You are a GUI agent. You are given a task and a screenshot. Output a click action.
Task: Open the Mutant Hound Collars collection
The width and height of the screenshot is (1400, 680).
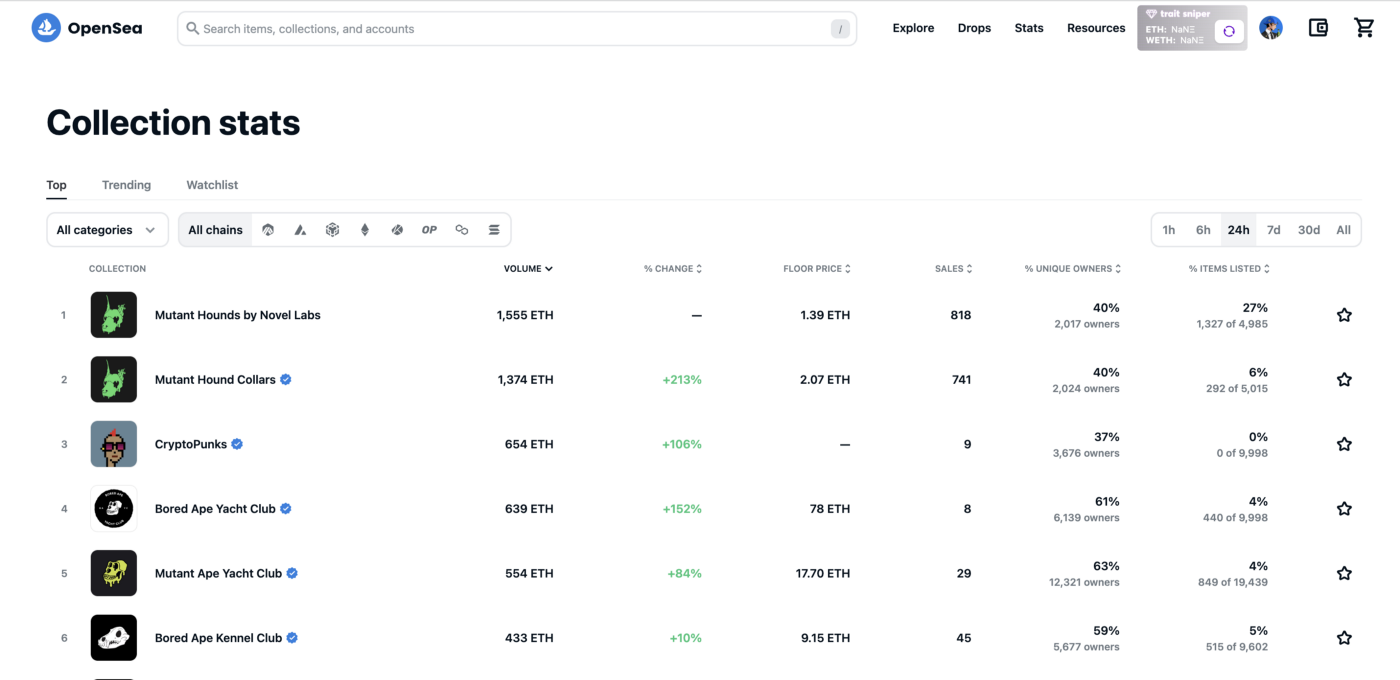215,380
